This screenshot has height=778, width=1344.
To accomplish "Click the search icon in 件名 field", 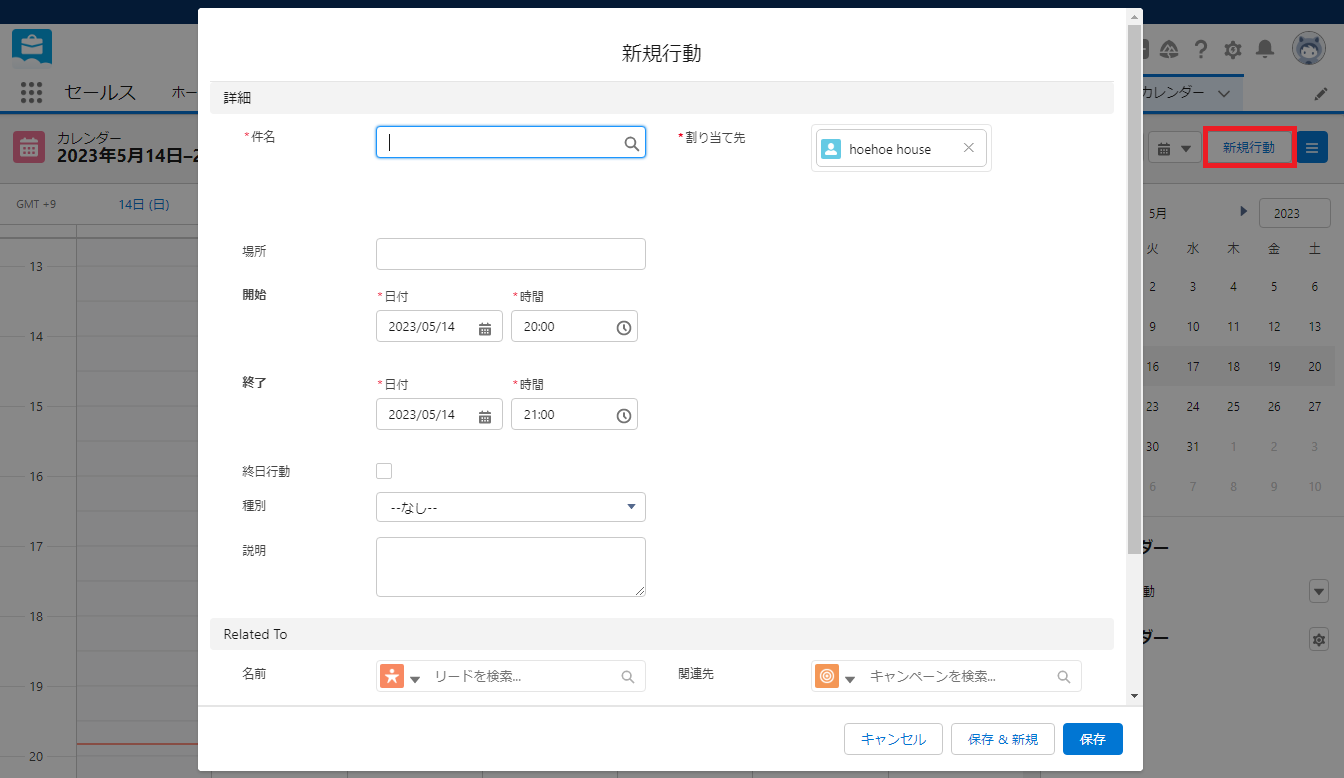I will tap(631, 143).
